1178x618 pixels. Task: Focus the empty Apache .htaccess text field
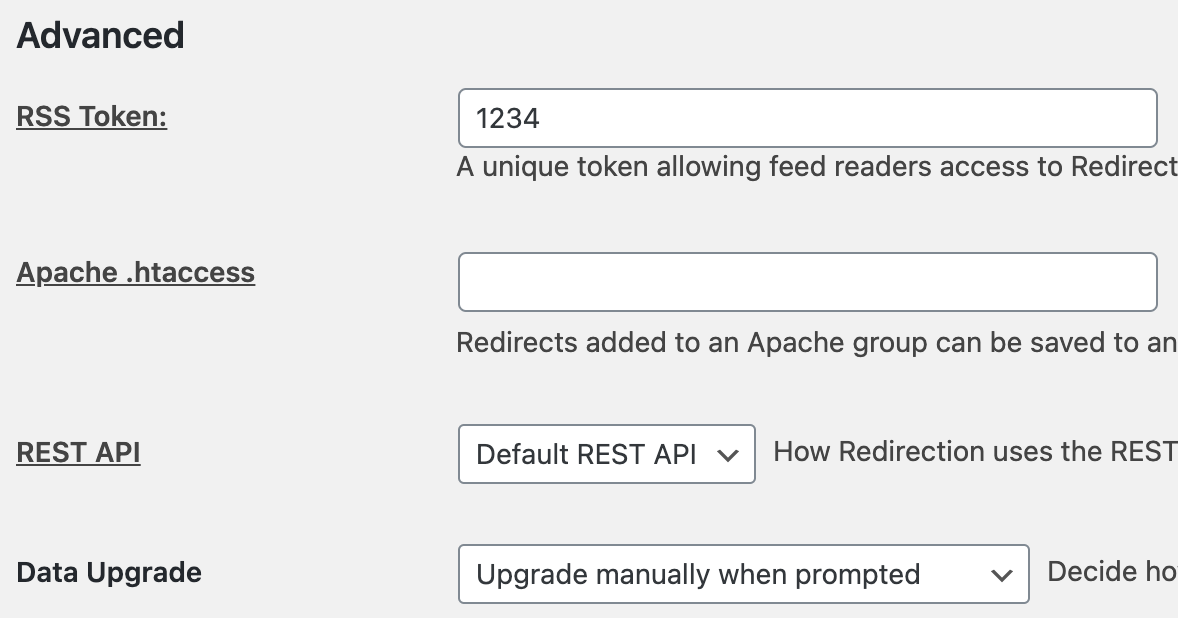click(x=806, y=282)
